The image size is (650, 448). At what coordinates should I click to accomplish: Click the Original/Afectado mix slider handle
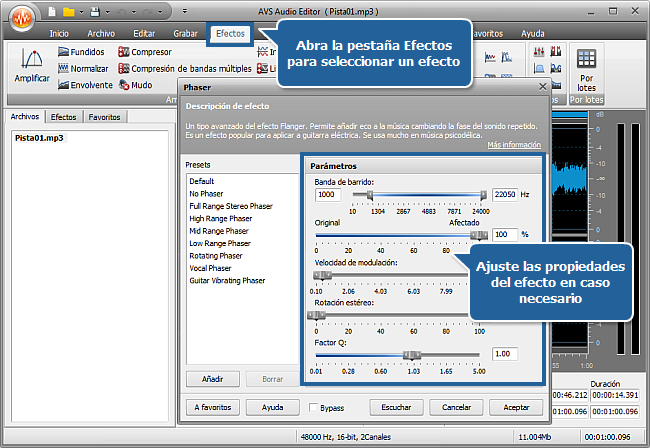[x=479, y=235]
